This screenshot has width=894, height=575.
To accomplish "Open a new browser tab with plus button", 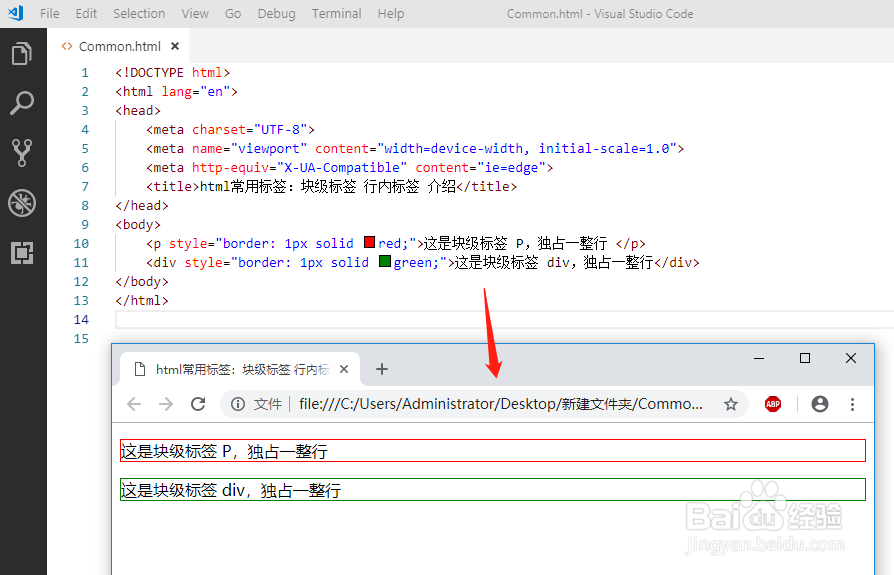I will coord(382,369).
